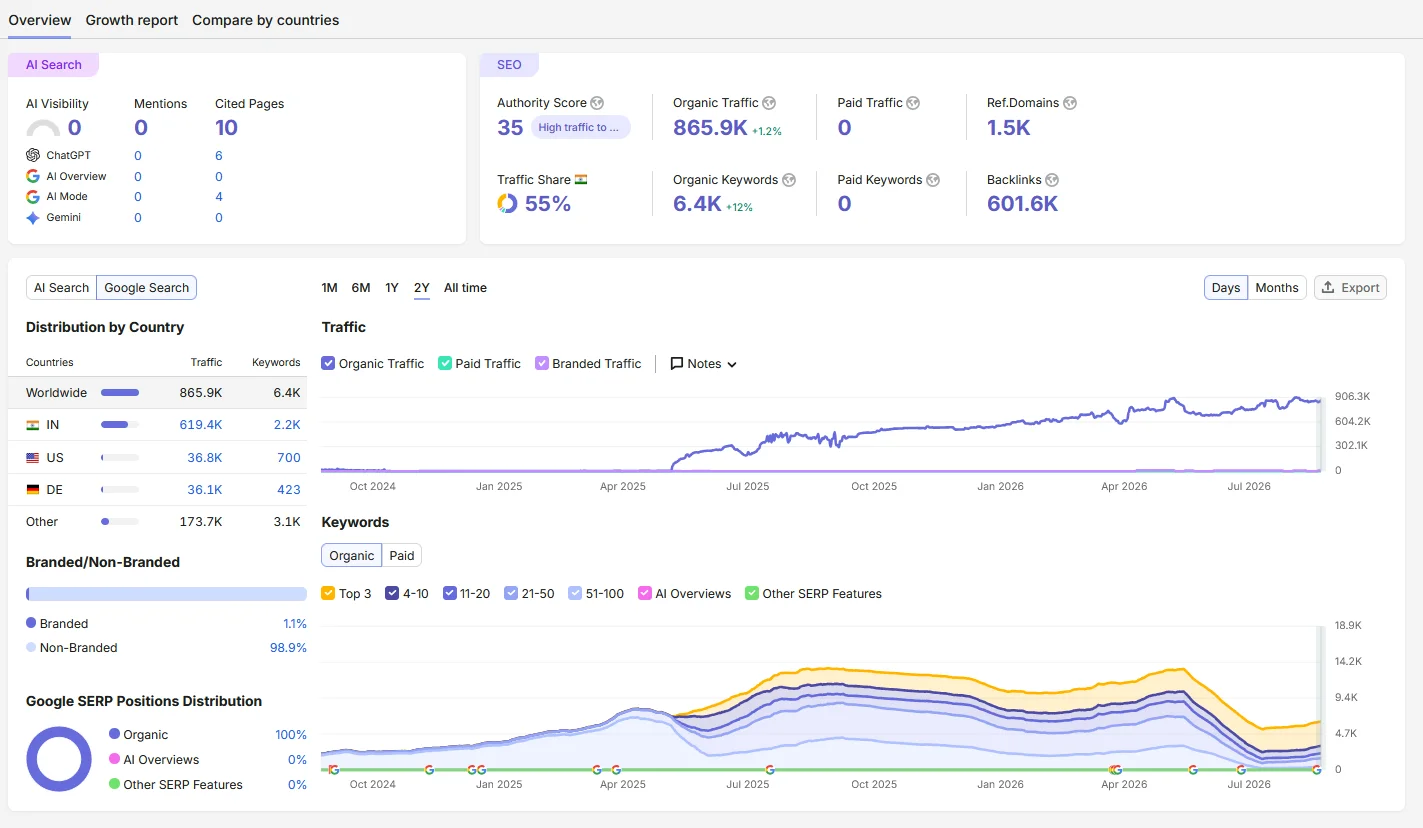Viewport: 1423px width, 828px height.
Task: Switch to Google Search distribution view
Action: click(147, 288)
